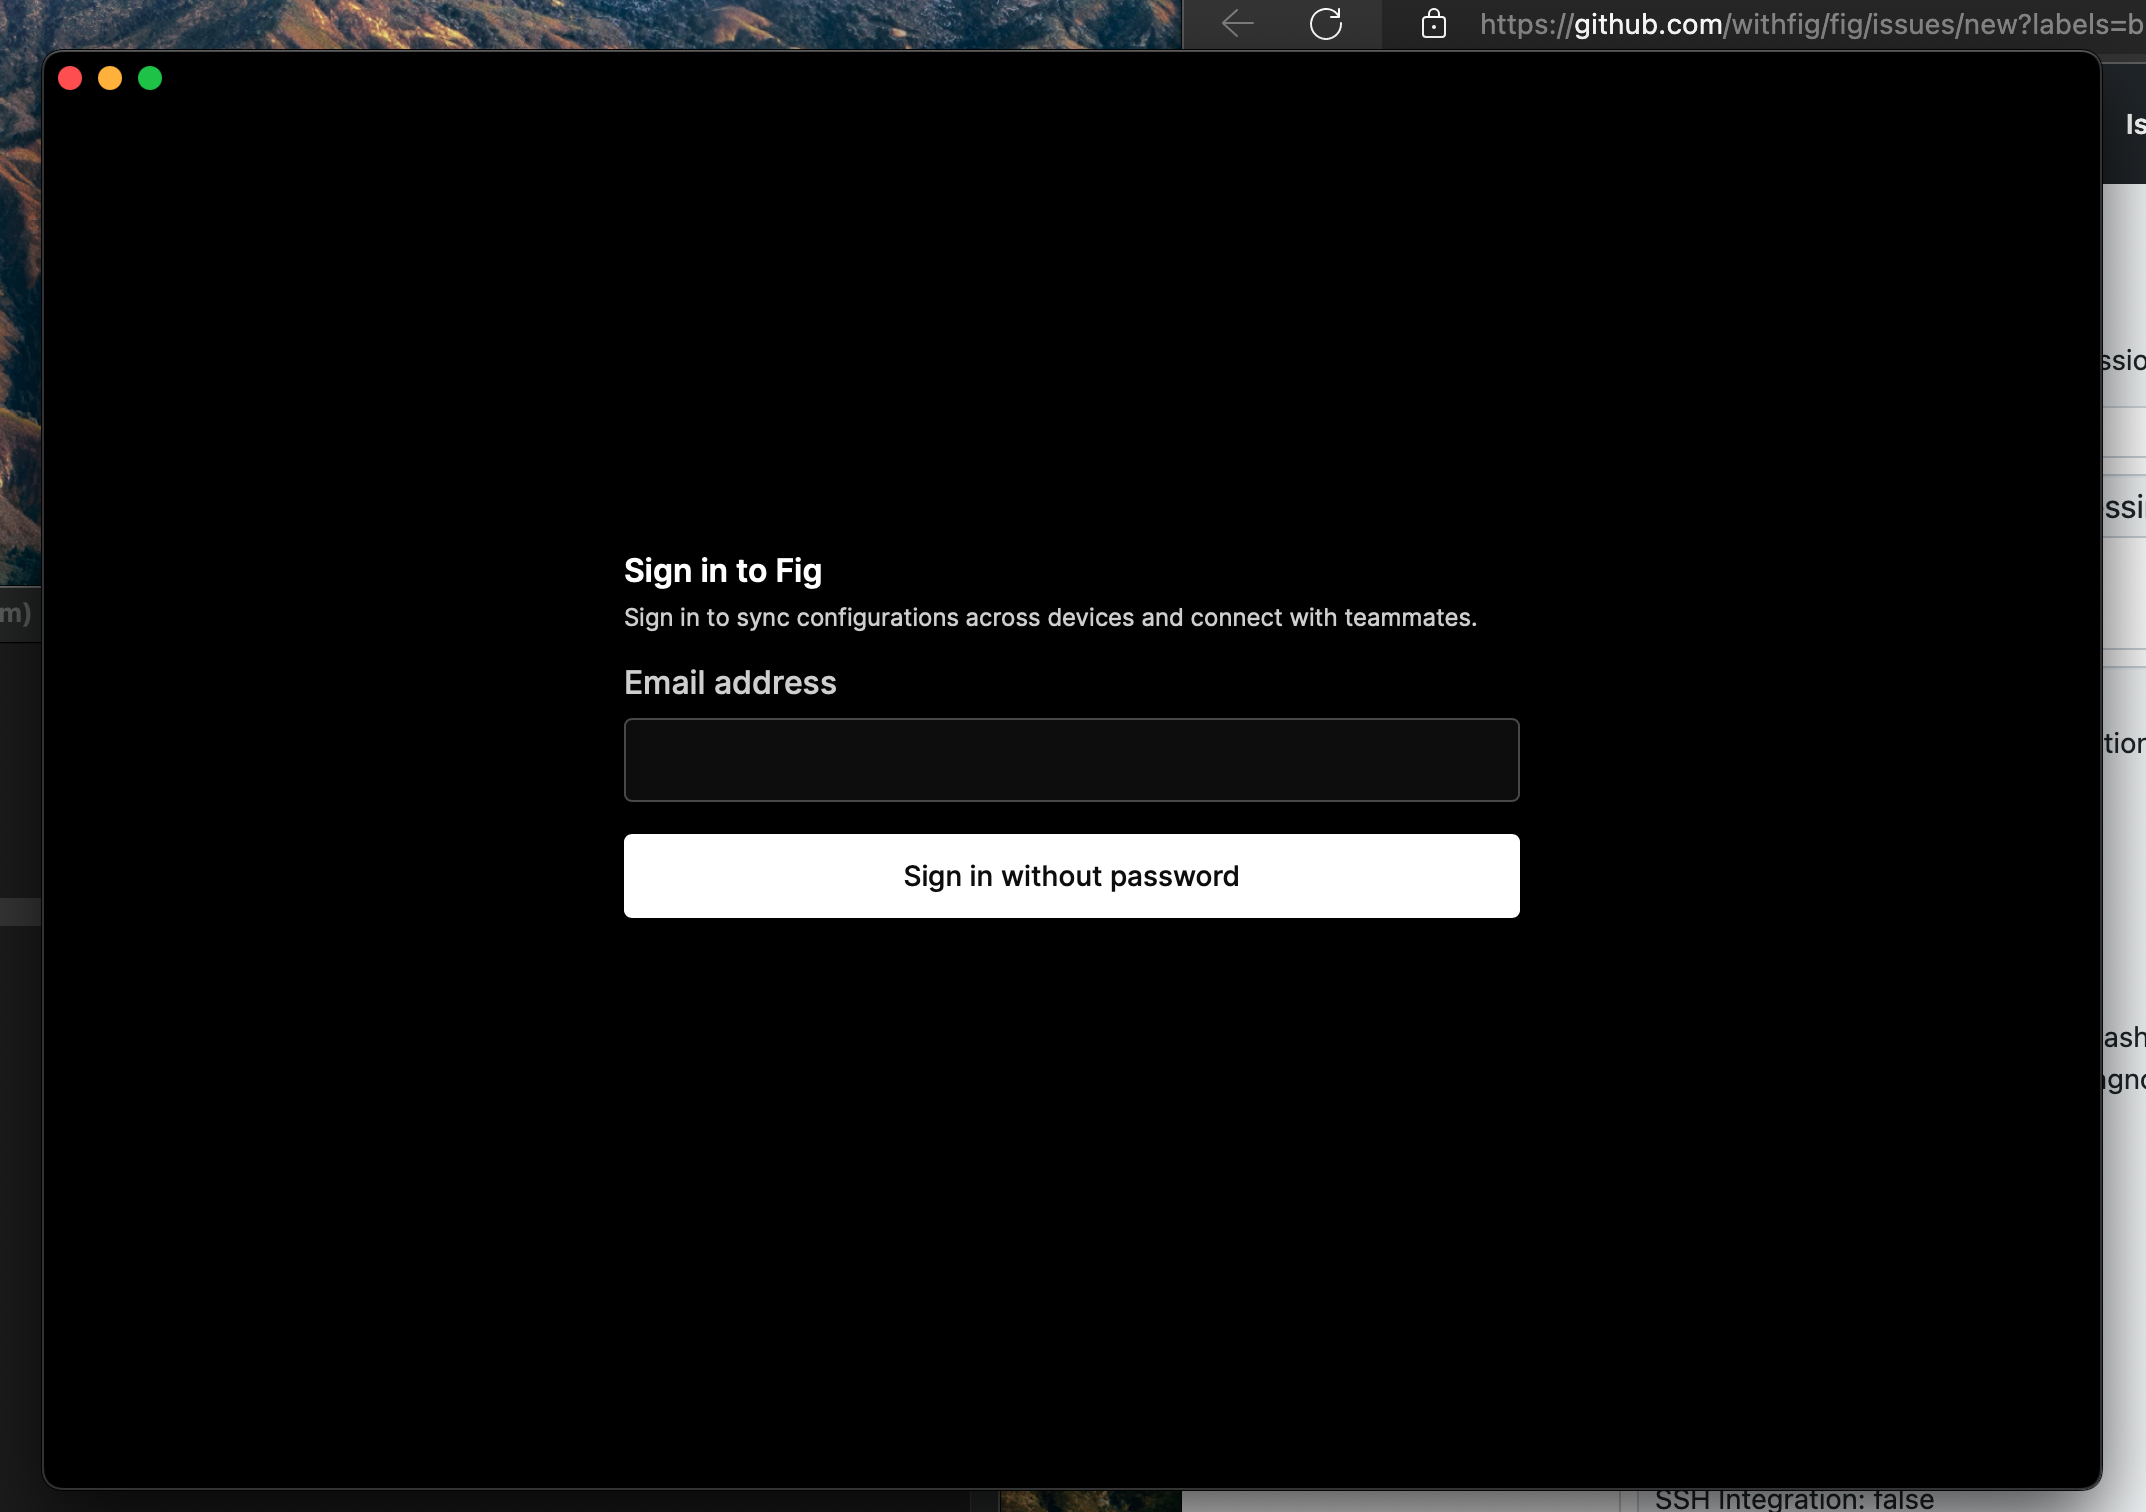Click the browser back navigation arrow
This screenshot has width=2146, height=1512.
coord(1236,24)
